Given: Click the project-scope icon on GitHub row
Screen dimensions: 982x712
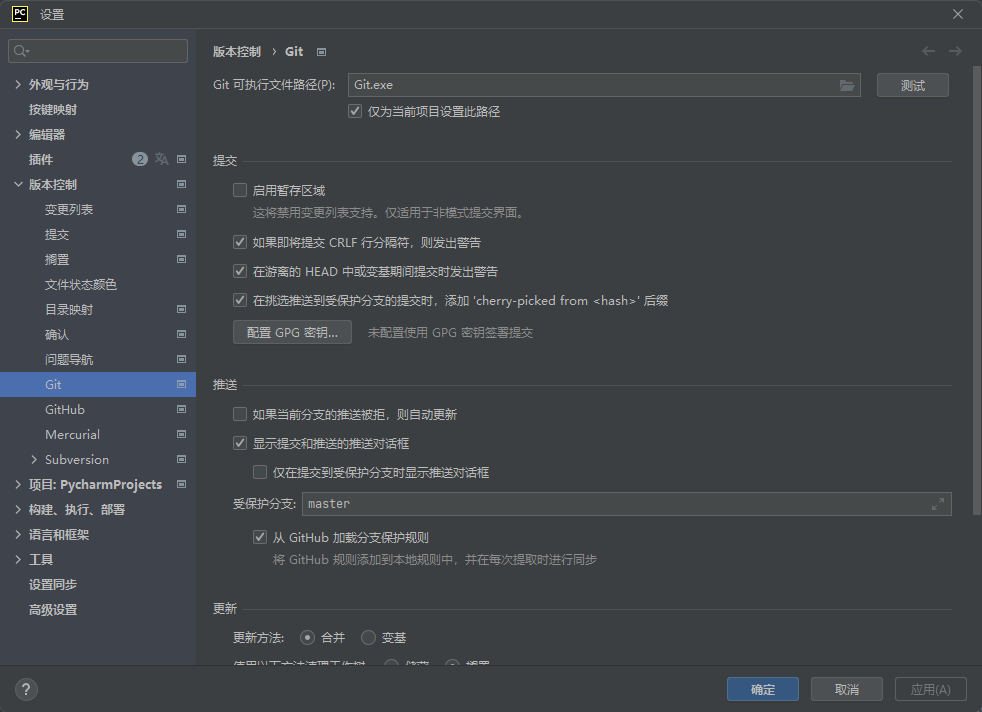Looking at the screenshot, I should [182, 410].
